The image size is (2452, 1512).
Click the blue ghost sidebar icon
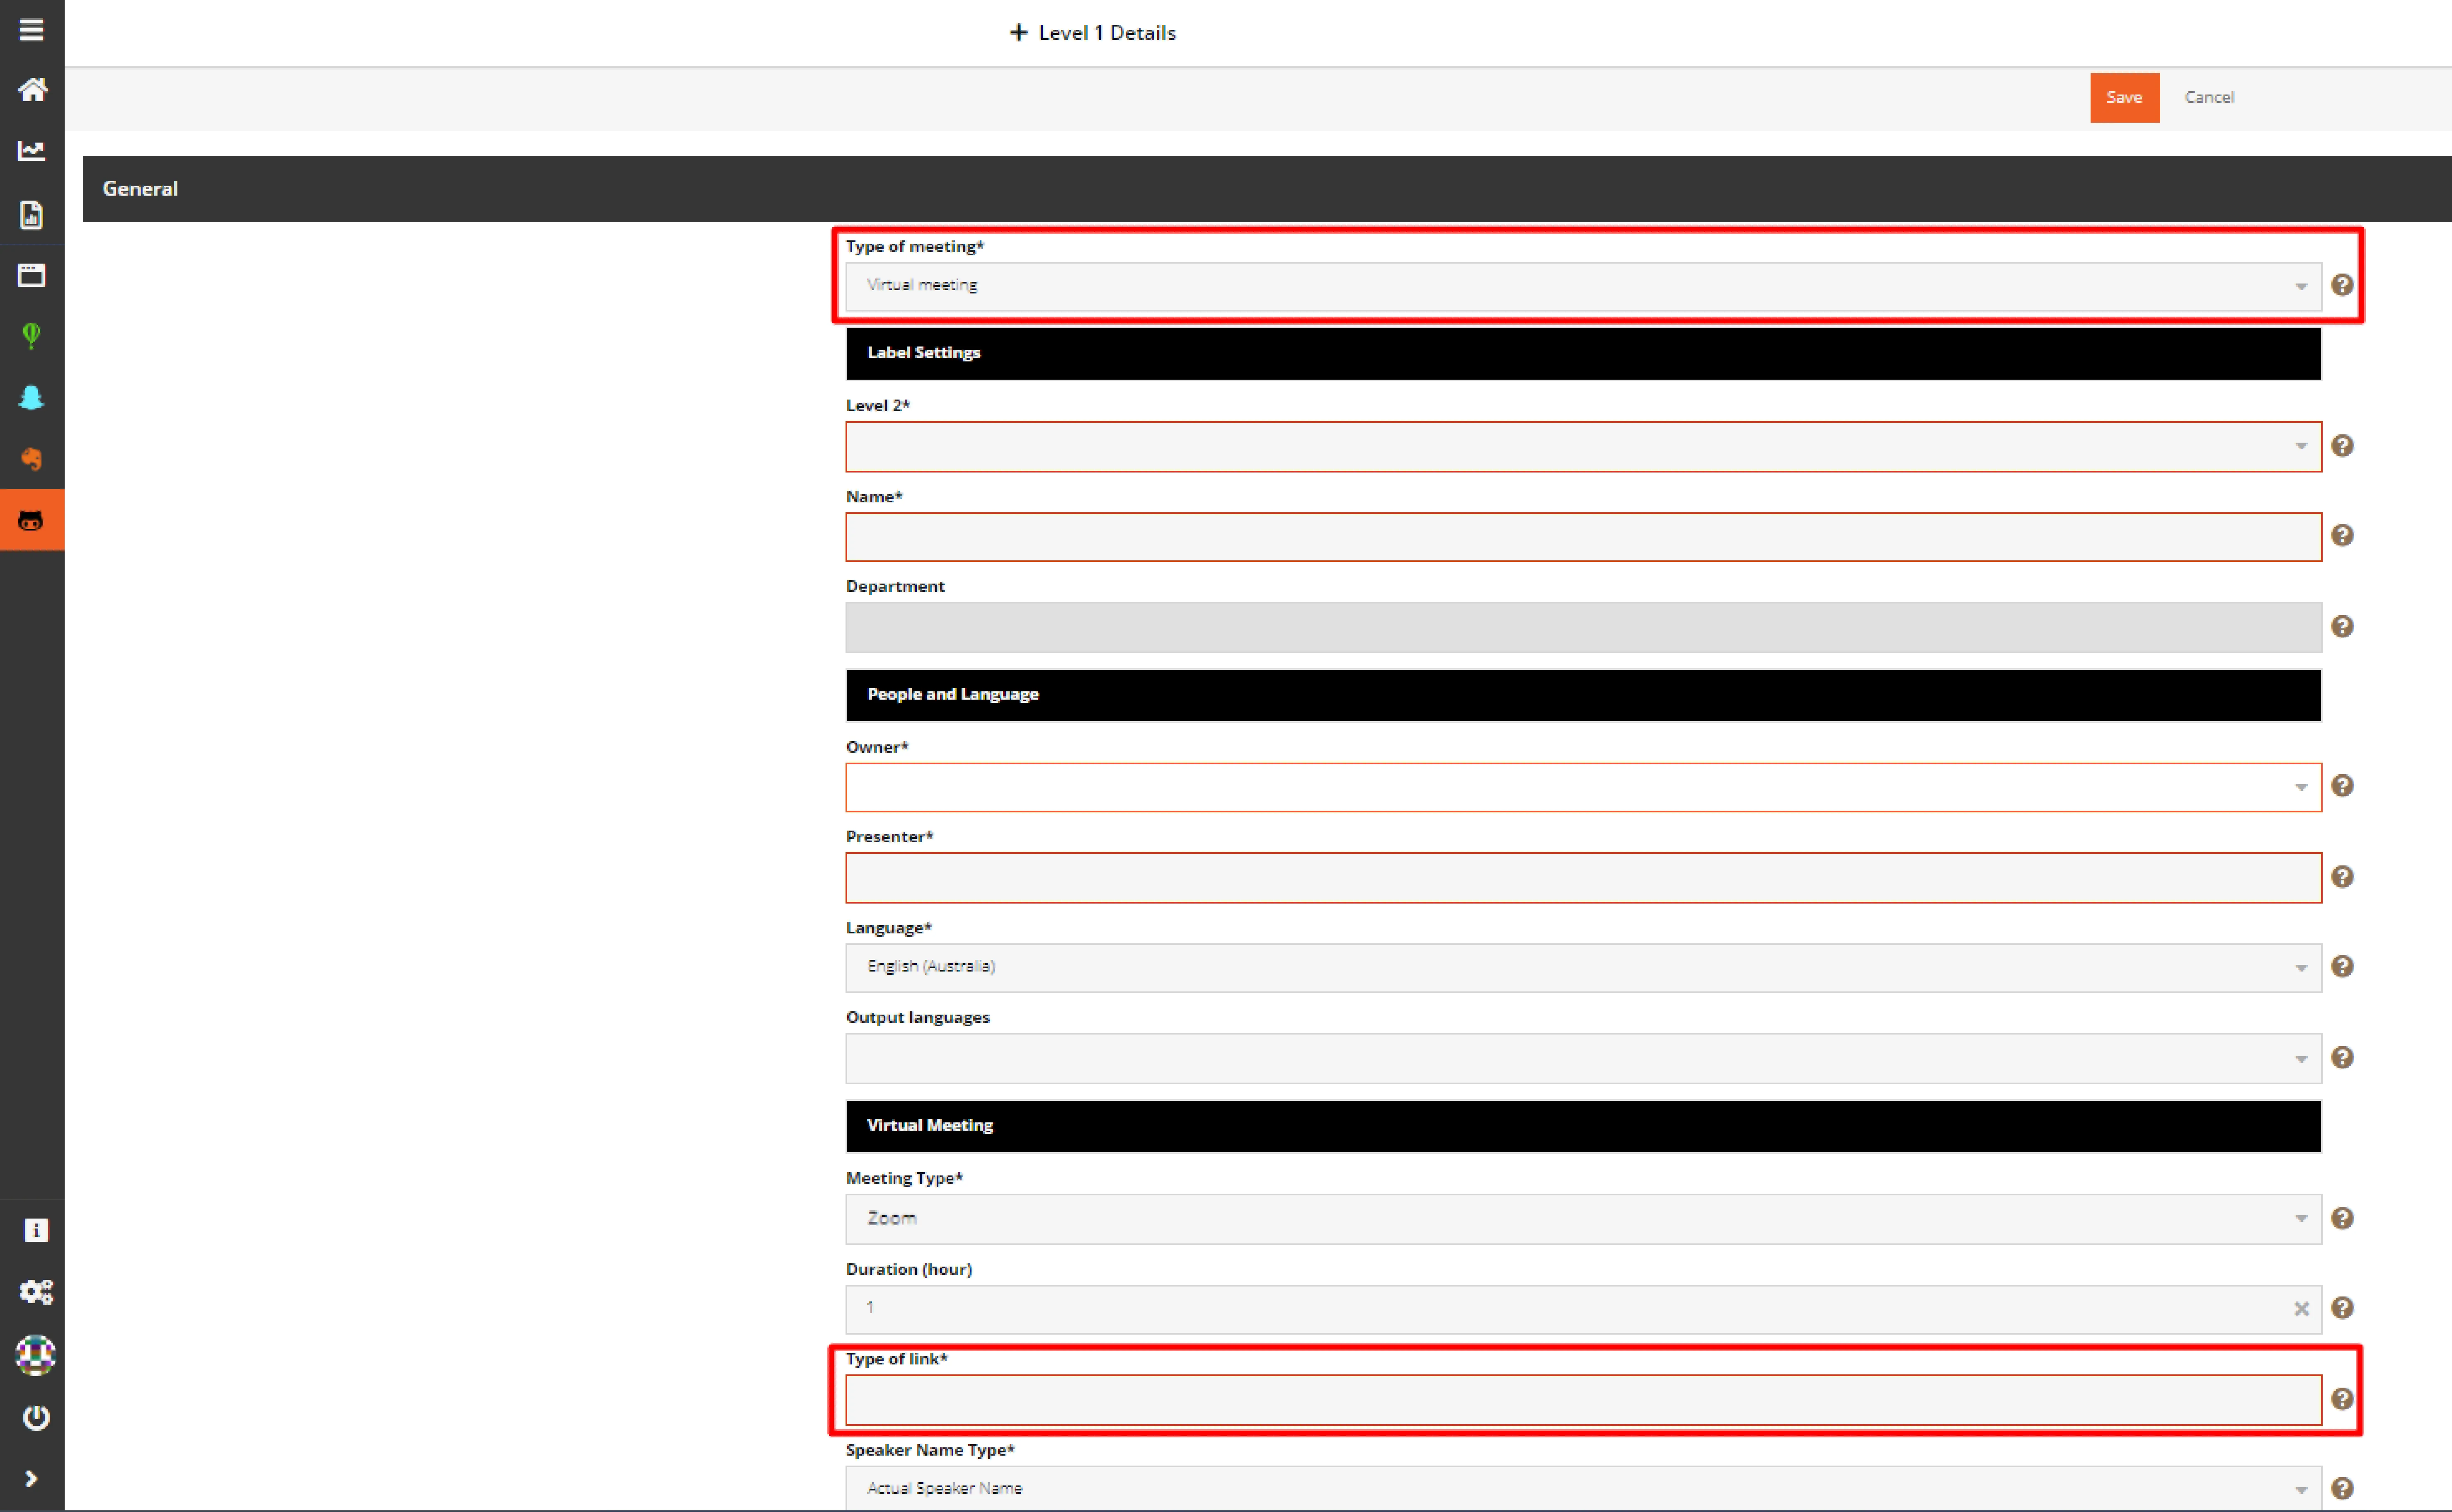[x=32, y=398]
